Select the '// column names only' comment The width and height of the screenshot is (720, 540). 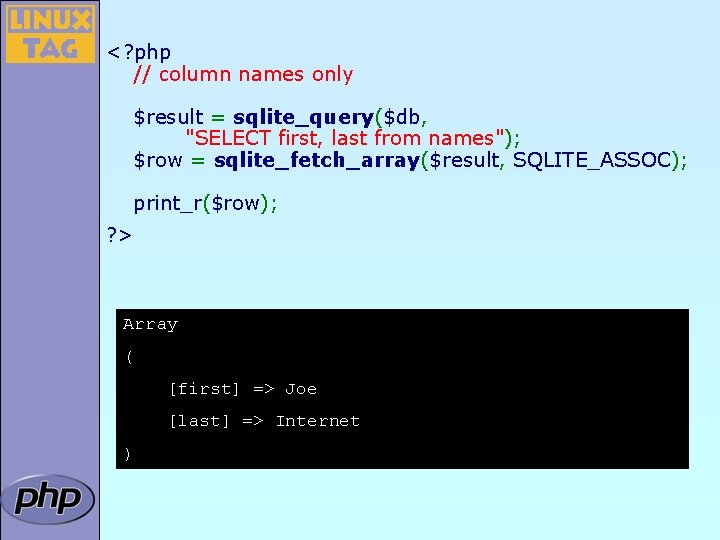click(x=243, y=74)
